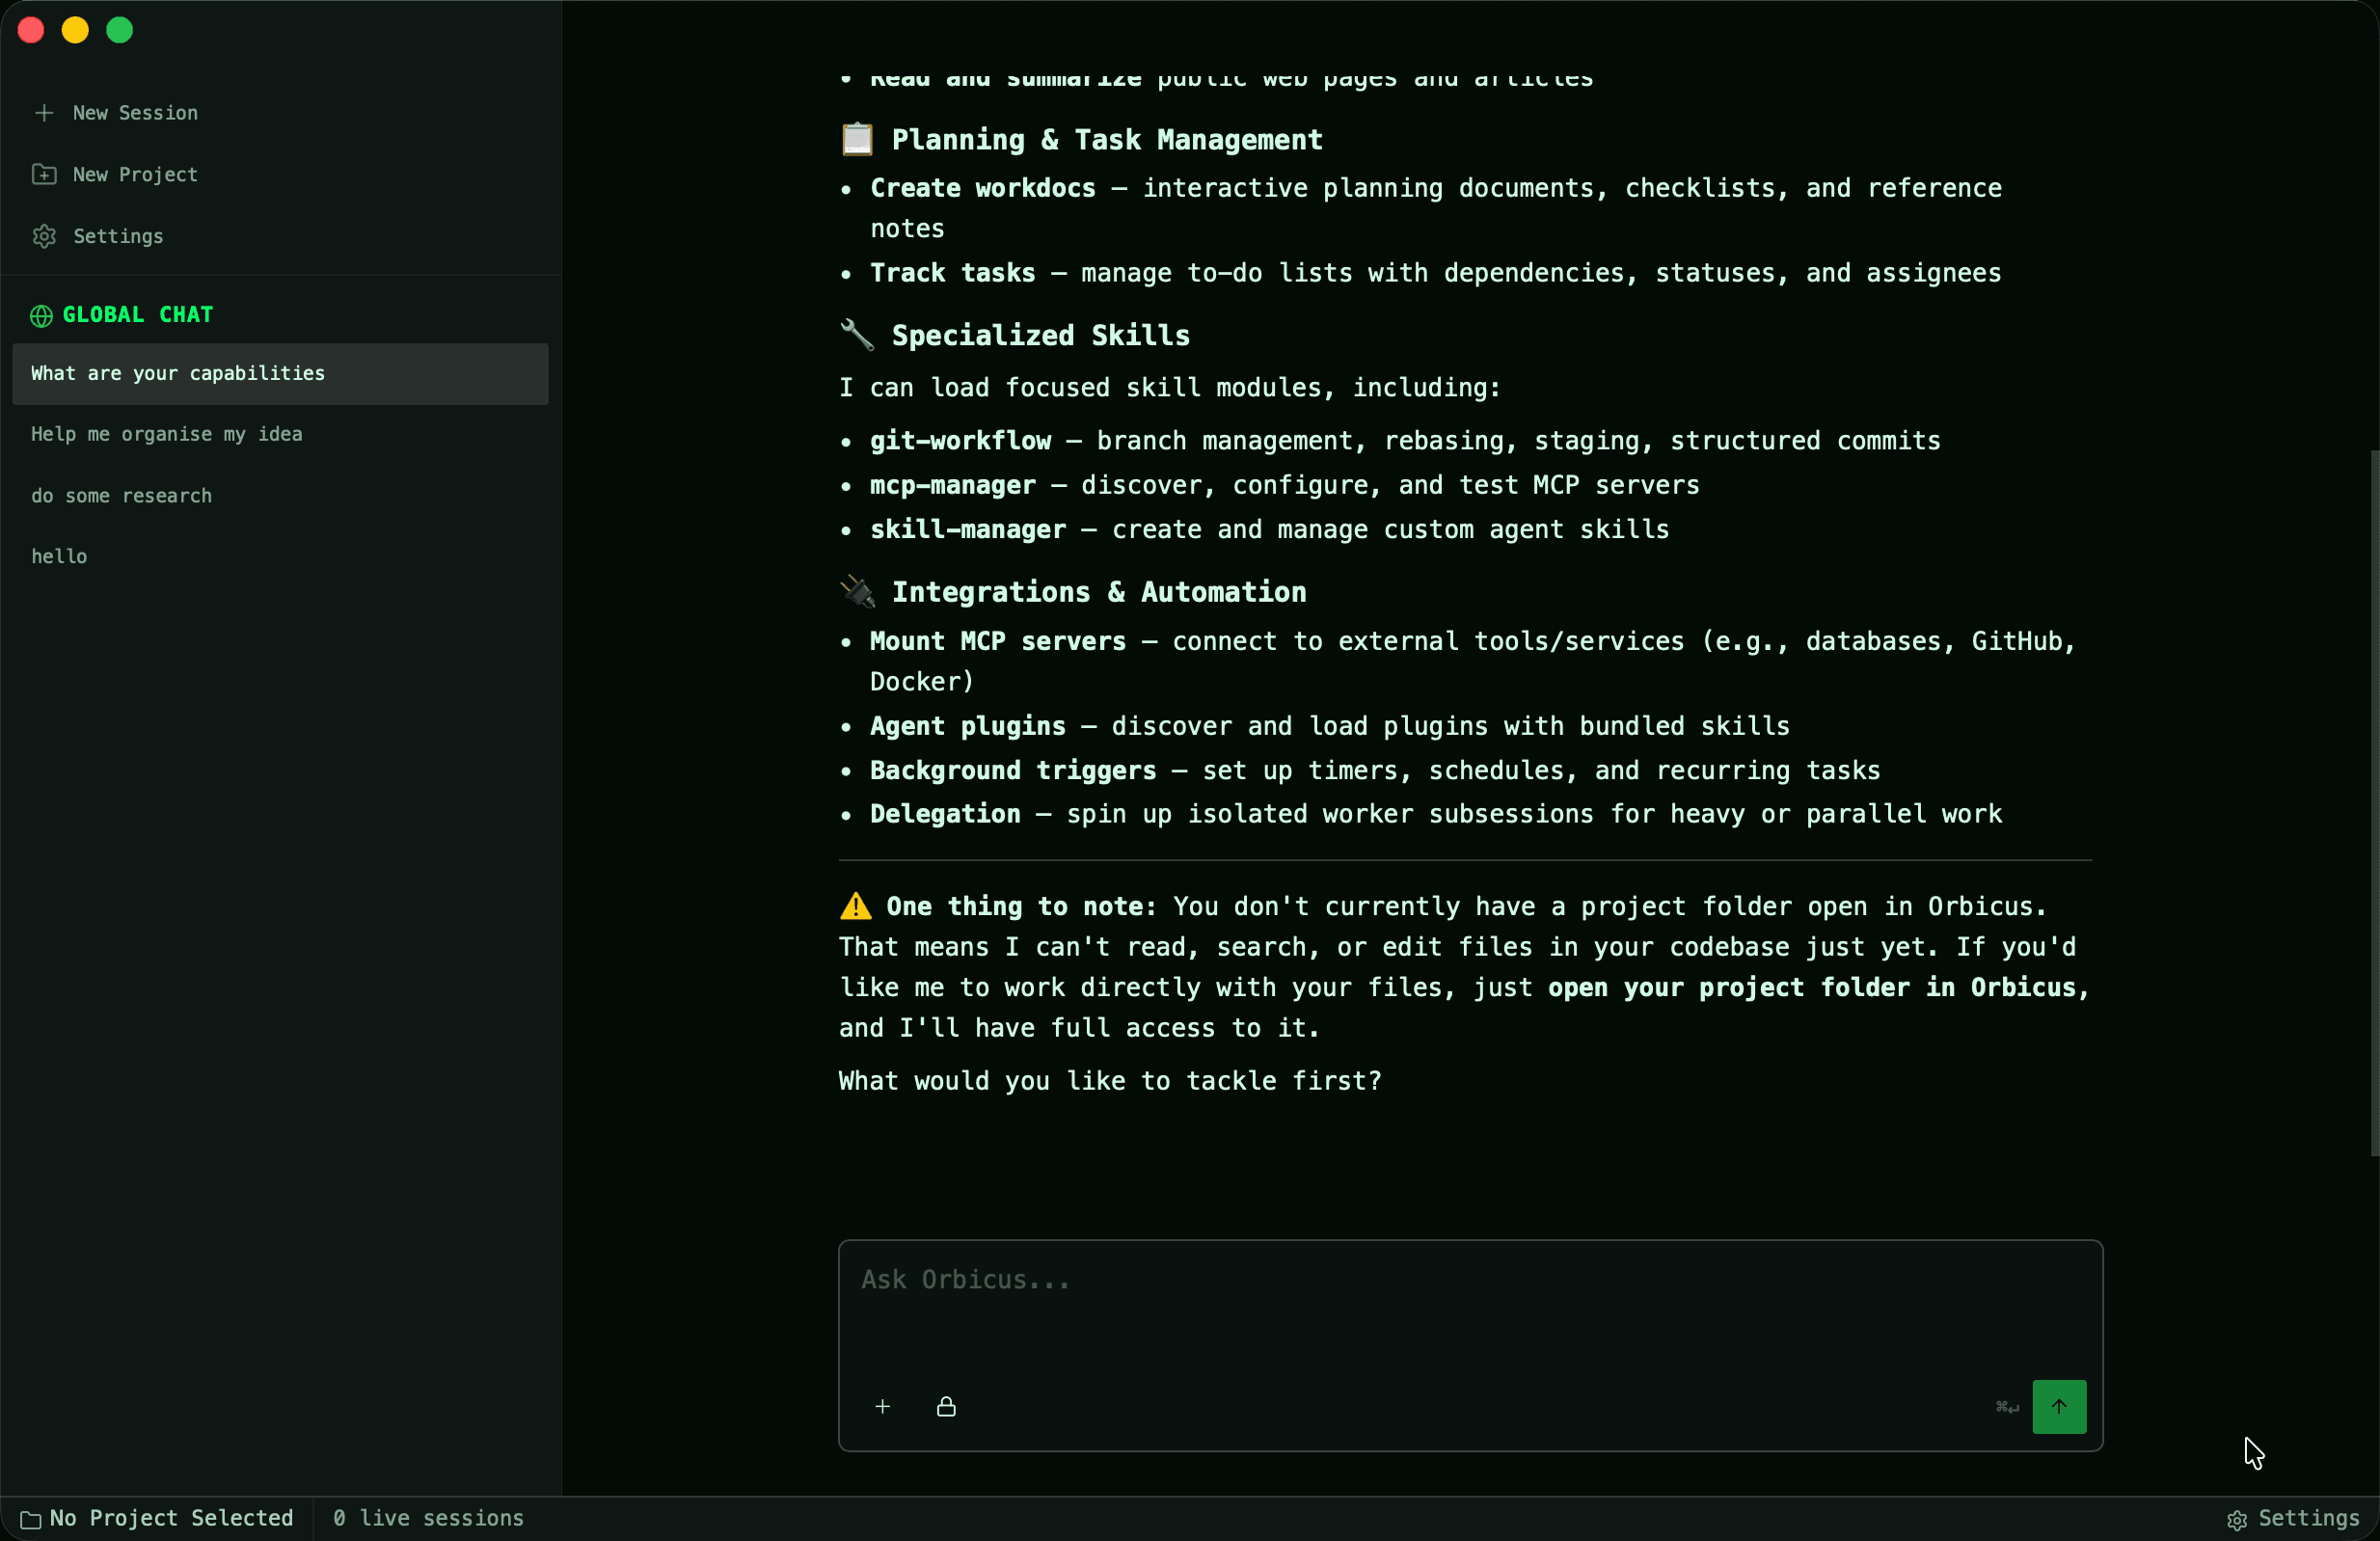Image resolution: width=2380 pixels, height=1541 pixels.
Task: Minimize the window with the yellow button
Action: tap(75, 30)
